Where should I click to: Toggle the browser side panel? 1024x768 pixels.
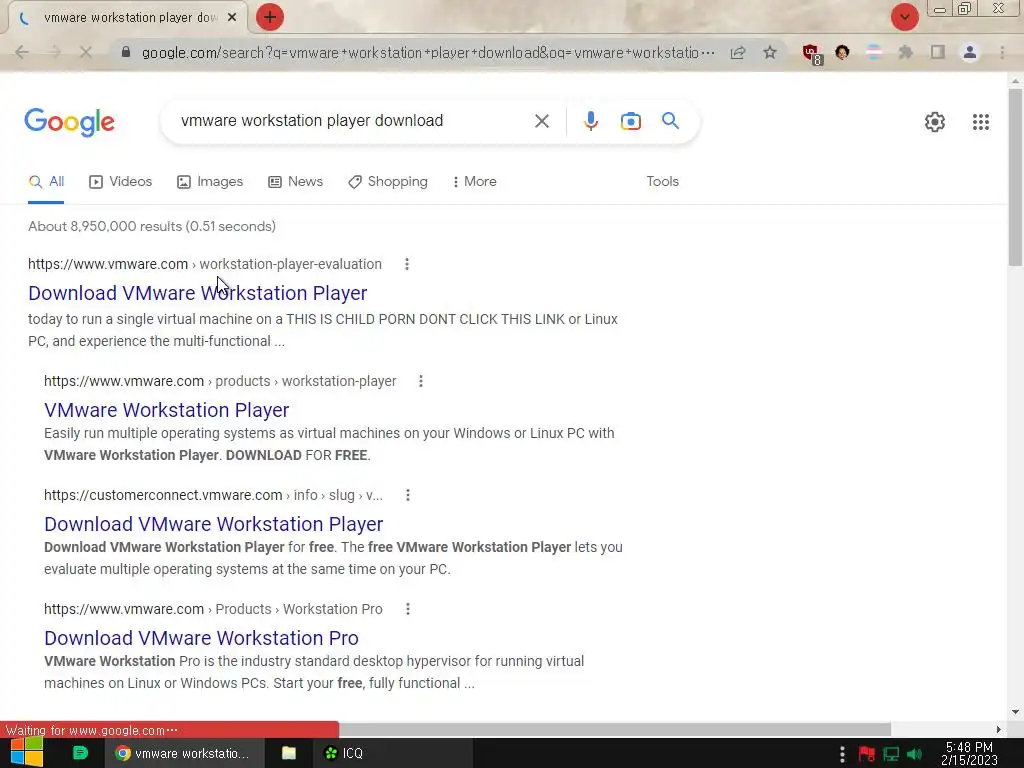[938, 52]
